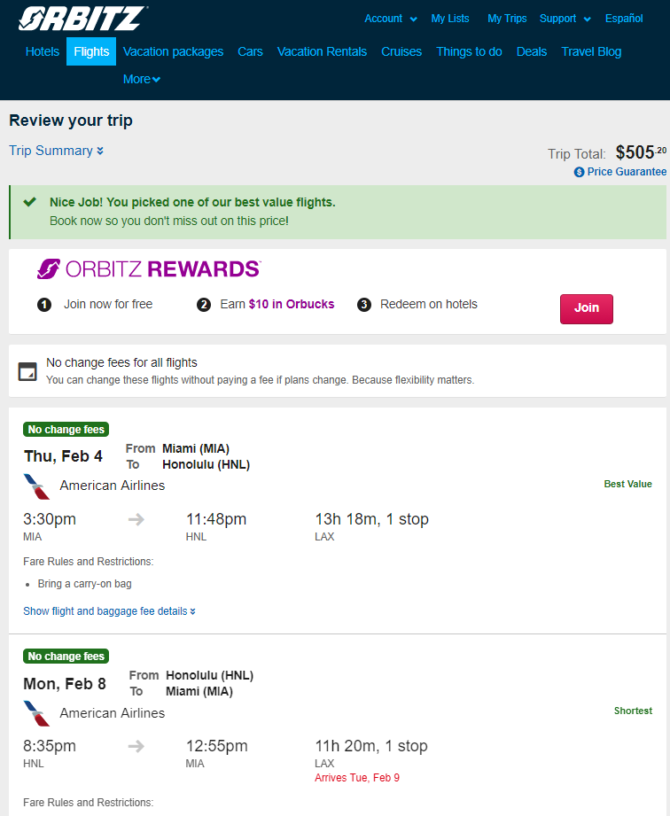
Task: Switch language to Español
Action: tap(624, 19)
